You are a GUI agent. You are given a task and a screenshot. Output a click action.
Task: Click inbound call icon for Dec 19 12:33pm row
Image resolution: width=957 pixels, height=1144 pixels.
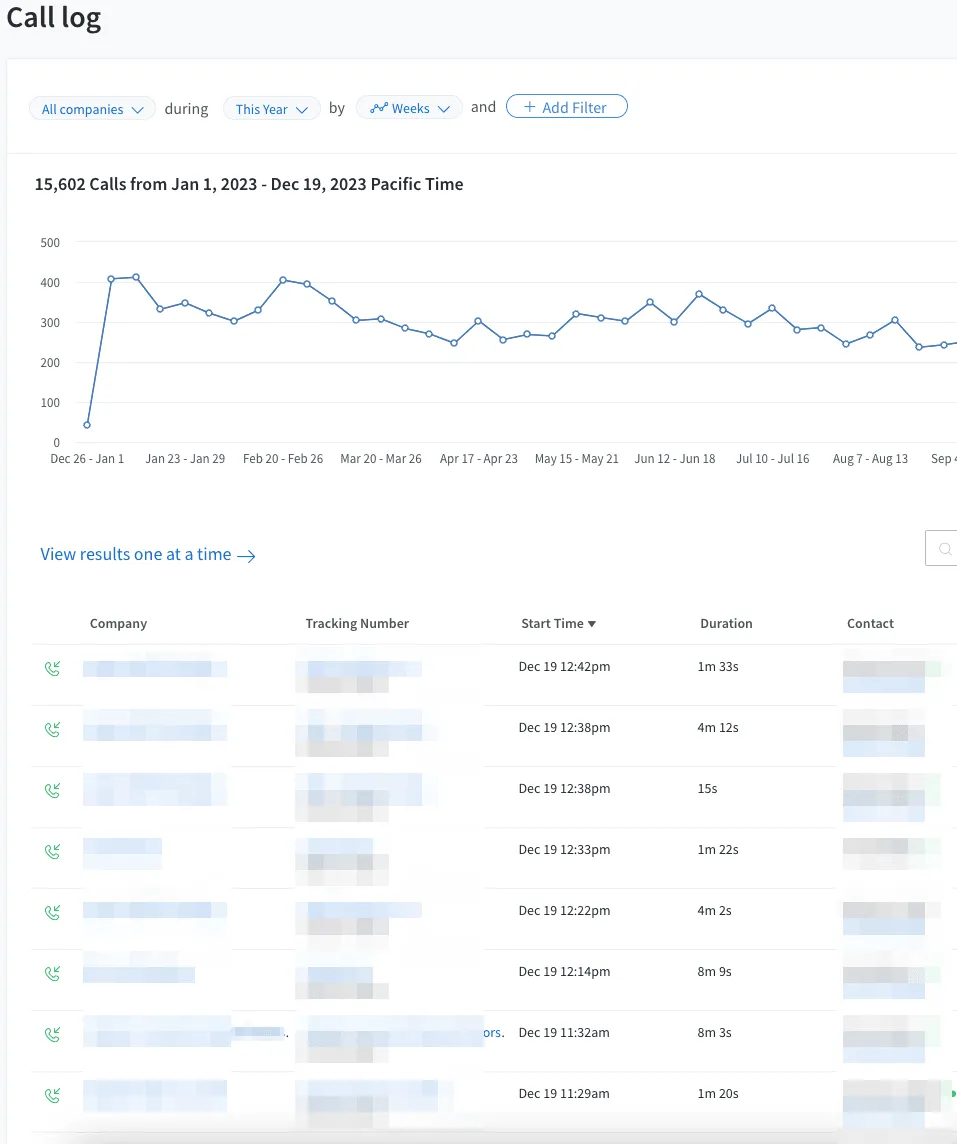pos(53,851)
